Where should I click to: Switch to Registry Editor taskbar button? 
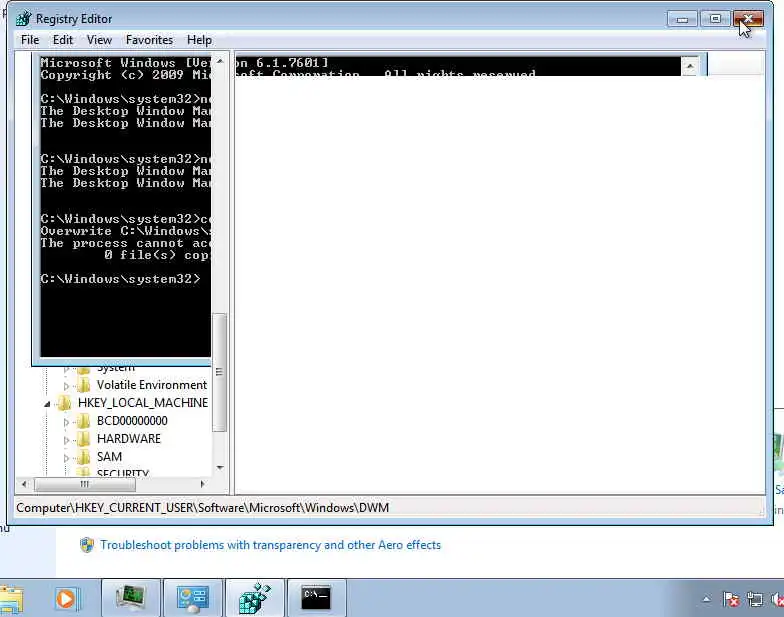pos(255,598)
